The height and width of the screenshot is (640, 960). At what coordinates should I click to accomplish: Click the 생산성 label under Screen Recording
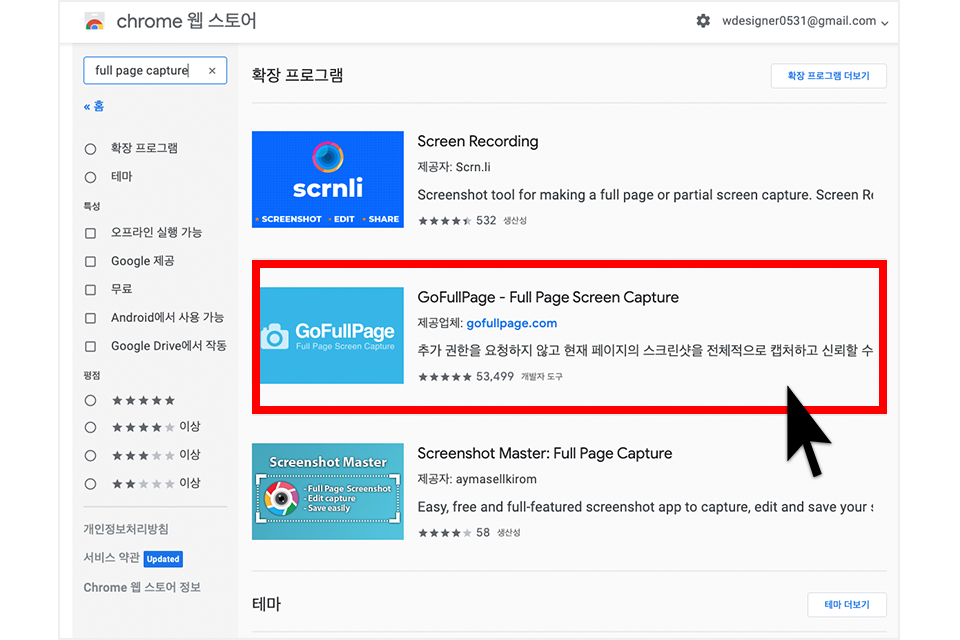515,220
